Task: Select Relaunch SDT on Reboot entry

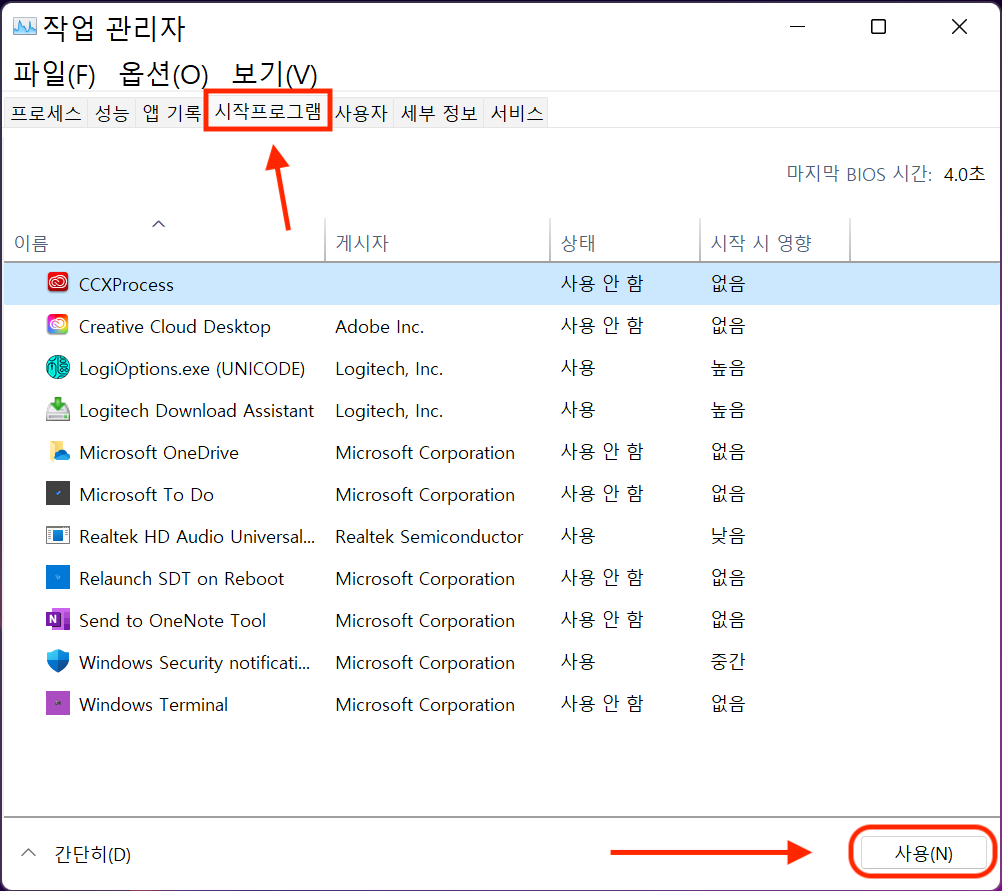Action: click(x=181, y=578)
